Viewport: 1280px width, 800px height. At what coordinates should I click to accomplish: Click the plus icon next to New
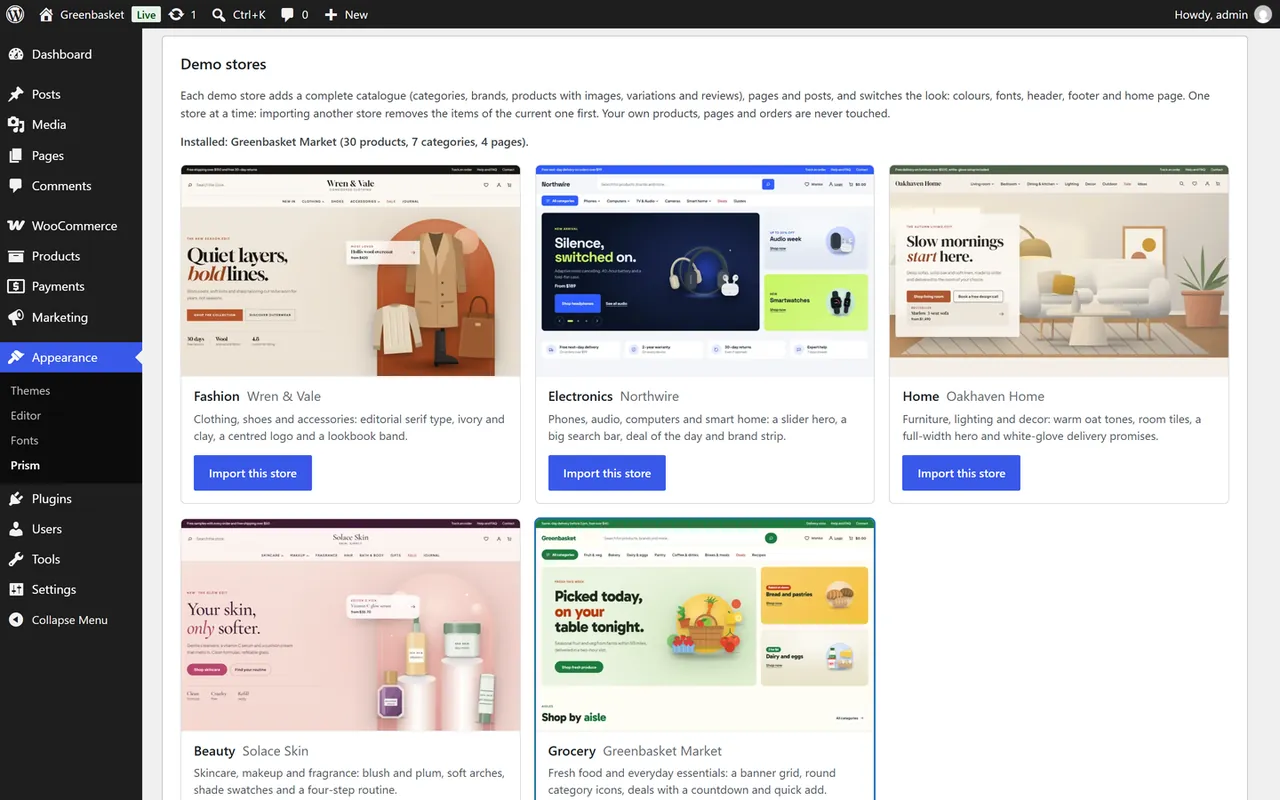coord(331,14)
